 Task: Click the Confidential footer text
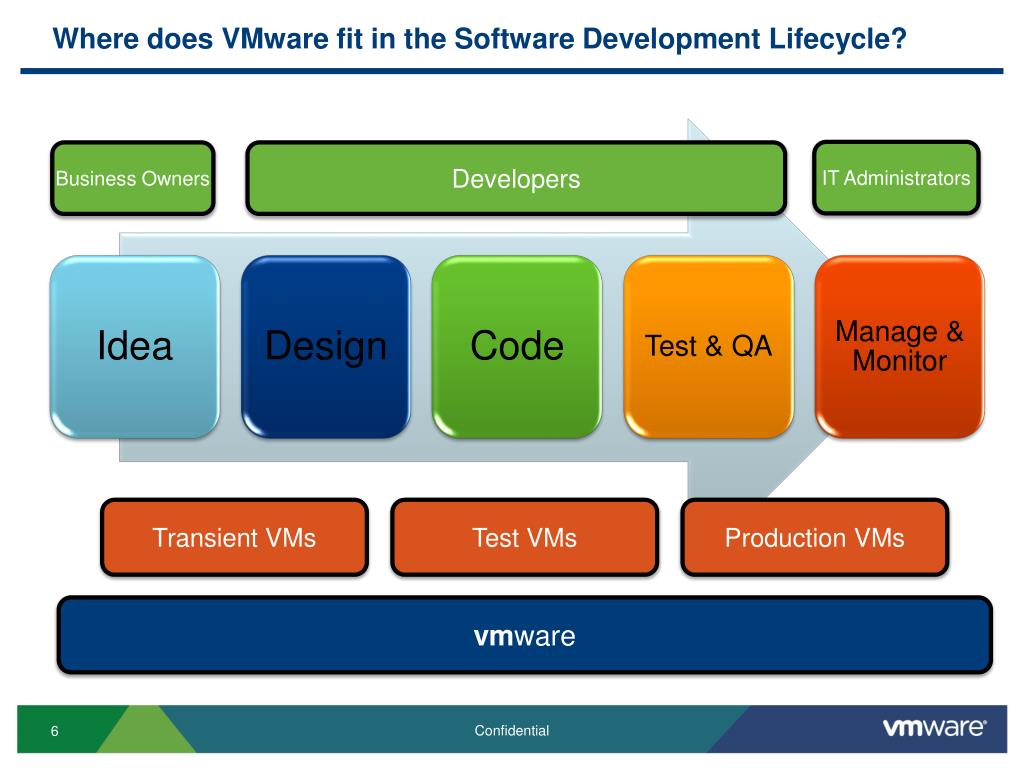point(511,730)
